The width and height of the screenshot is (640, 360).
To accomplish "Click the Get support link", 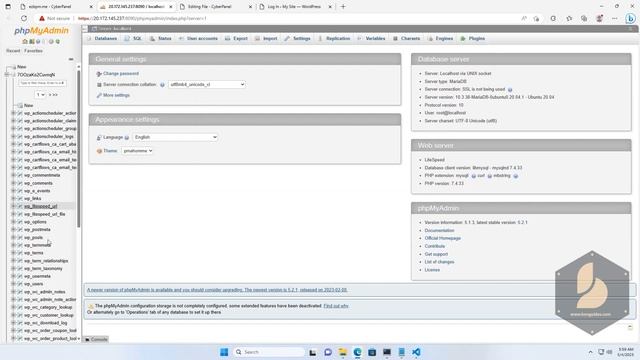I will click(436, 254).
